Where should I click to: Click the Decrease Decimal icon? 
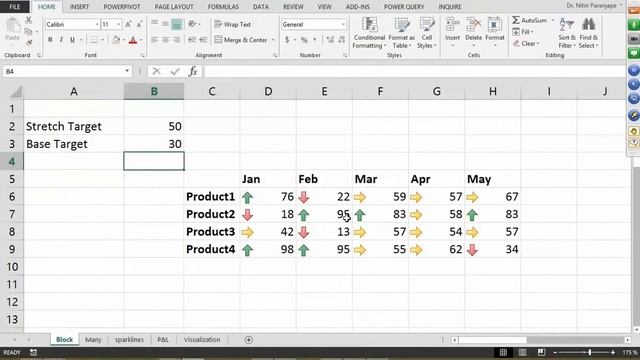point(342,40)
